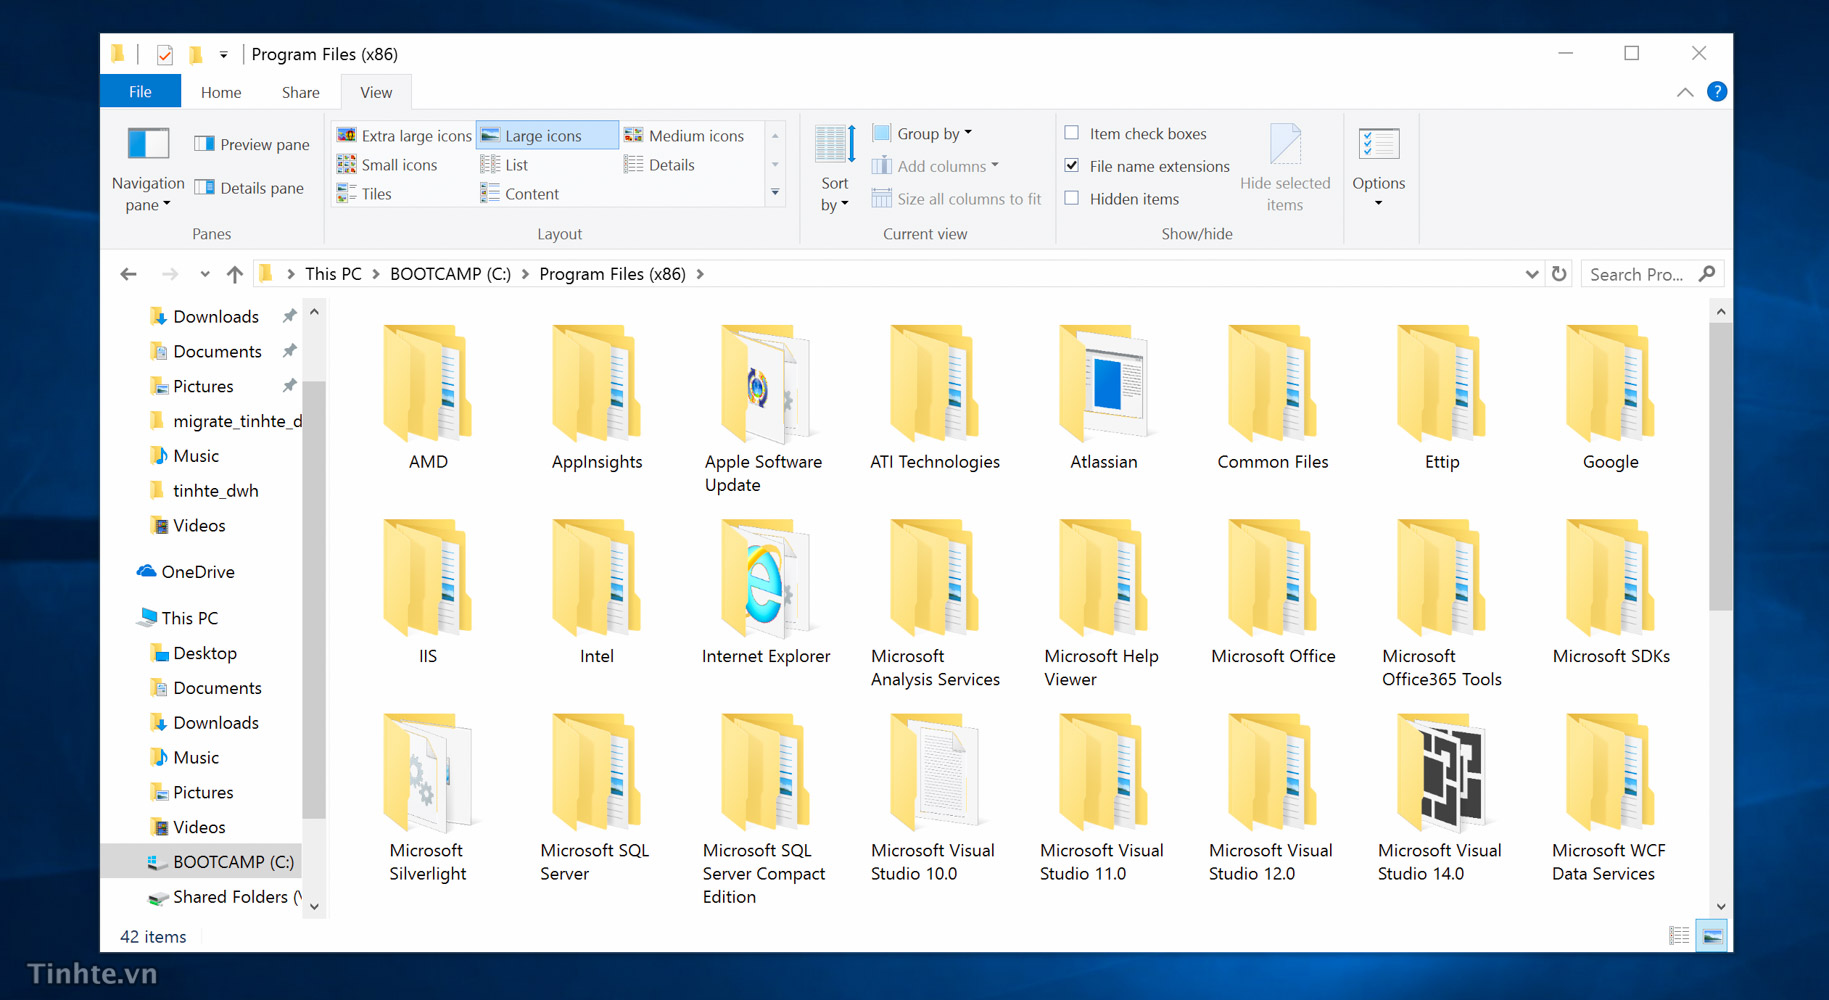This screenshot has width=1829, height=1000.
Task: Switch to the Home ribbon tab
Action: 221,92
